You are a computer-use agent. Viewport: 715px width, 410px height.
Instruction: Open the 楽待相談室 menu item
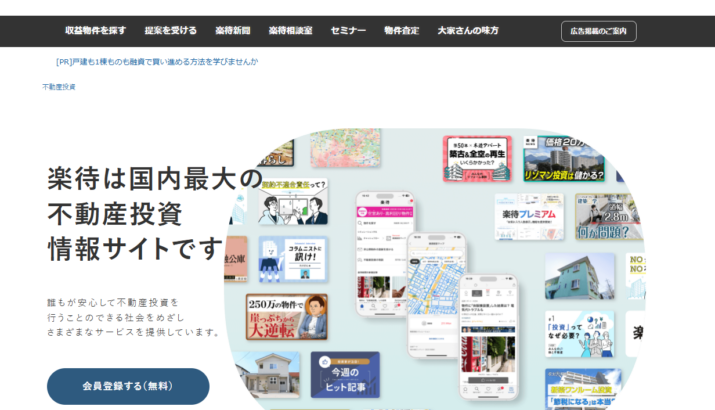(290, 31)
